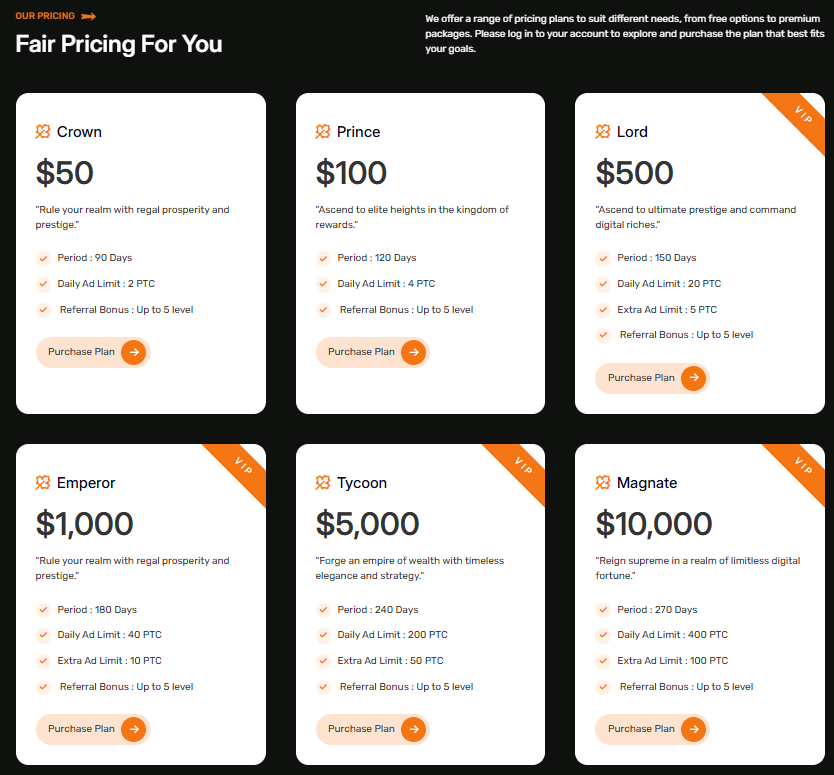Screen dimensions: 834x775
Task: Click the VIP ribbon on Emperor card
Action: point(243,467)
